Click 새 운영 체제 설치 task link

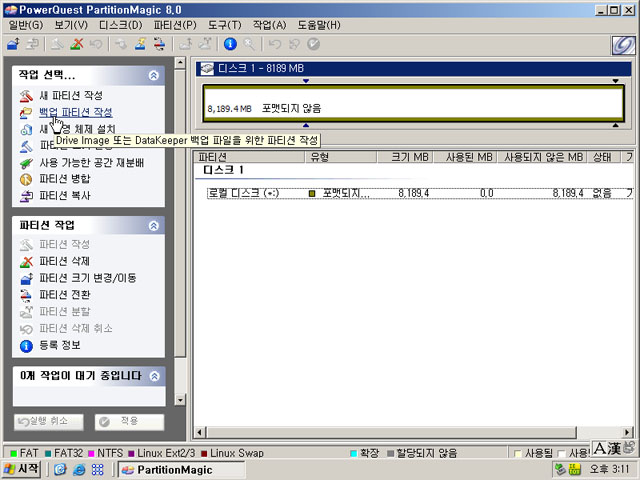coord(78,129)
